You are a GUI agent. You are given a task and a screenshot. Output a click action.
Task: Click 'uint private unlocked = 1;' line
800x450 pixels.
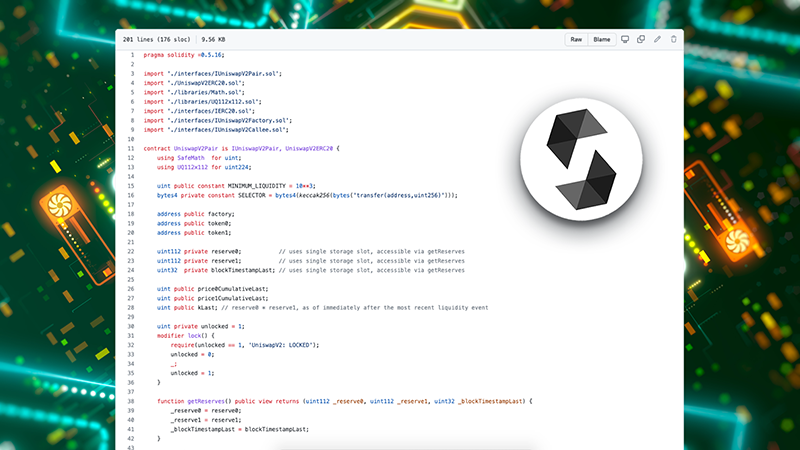tap(201, 327)
